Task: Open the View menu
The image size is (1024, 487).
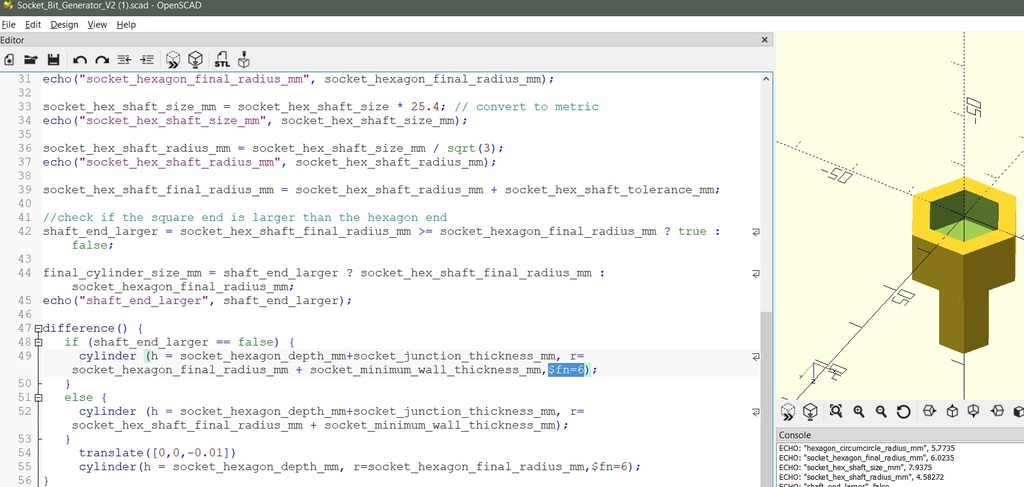Action: pos(97,24)
